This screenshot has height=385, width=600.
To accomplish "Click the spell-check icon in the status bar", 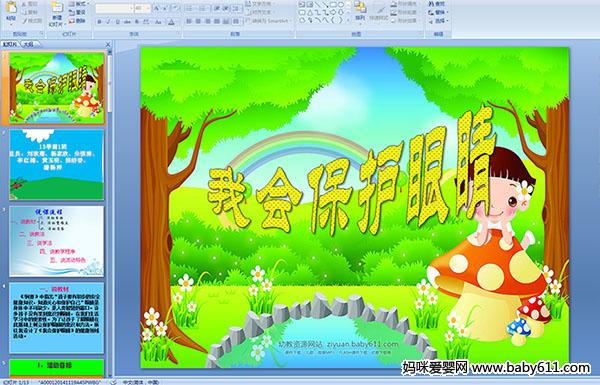I will pyautogui.click(x=114, y=382).
